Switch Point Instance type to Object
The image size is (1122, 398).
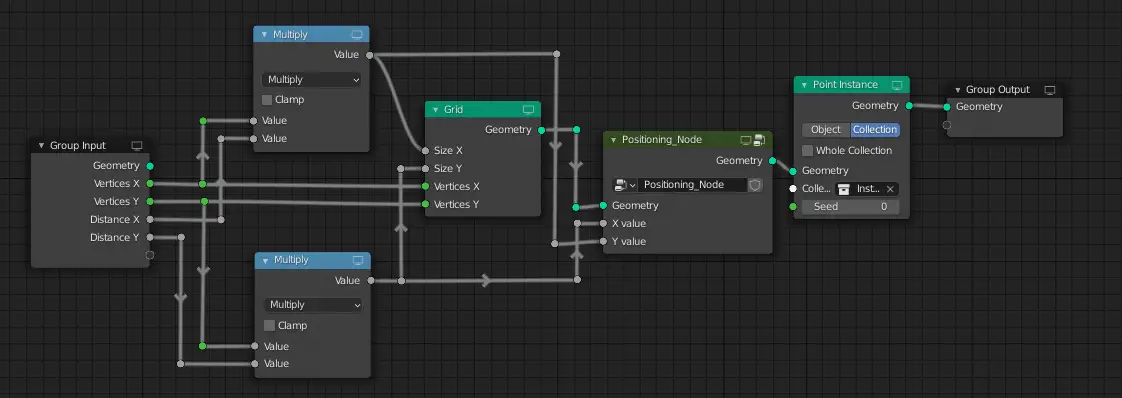pyautogui.click(x=826, y=130)
